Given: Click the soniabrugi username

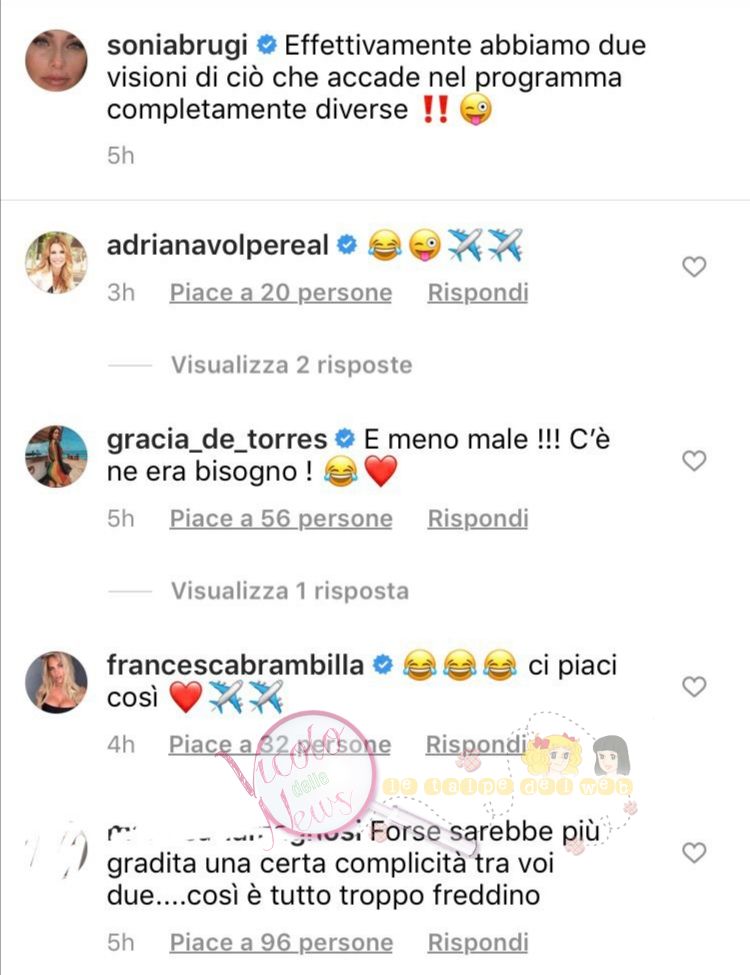Looking at the screenshot, I should coord(177,46).
